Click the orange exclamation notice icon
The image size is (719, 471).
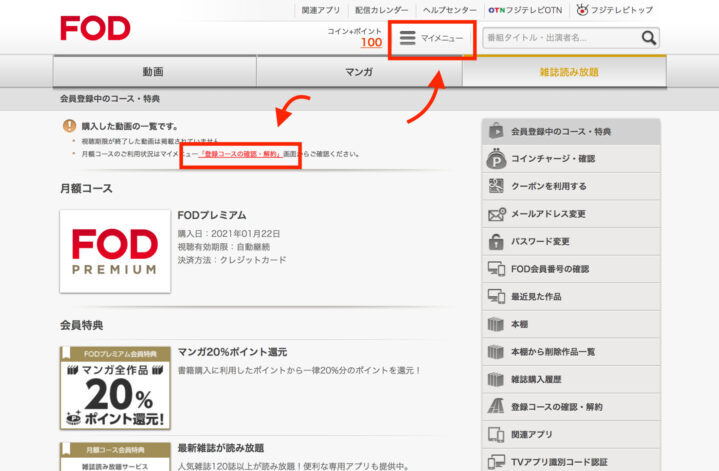[x=69, y=125]
